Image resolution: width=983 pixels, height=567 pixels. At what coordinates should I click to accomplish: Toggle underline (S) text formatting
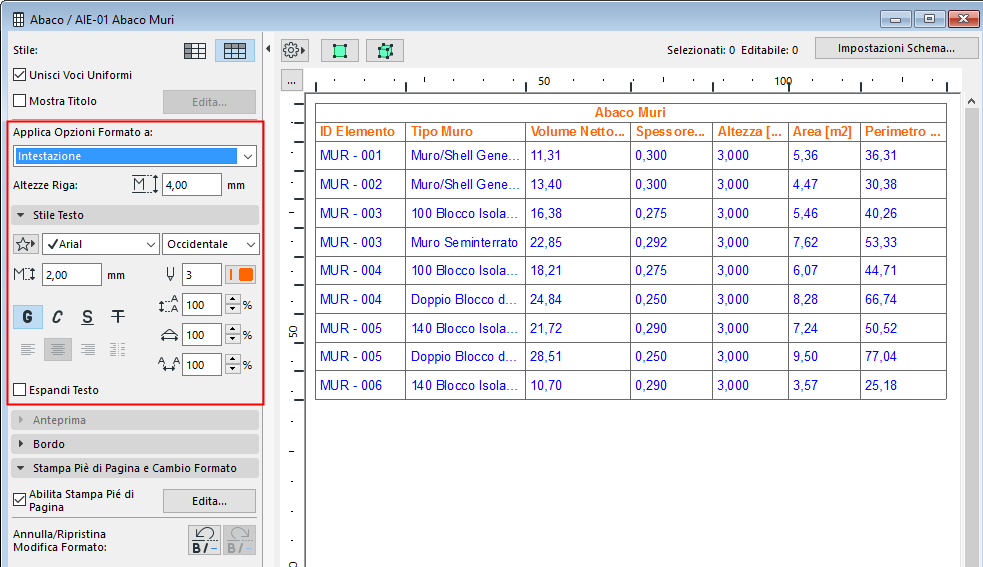point(88,317)
